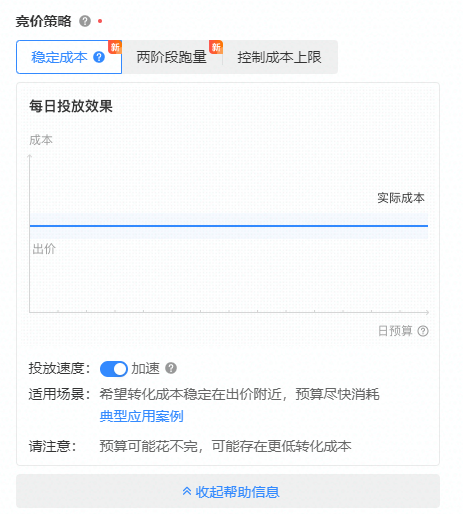The height and width of the screenshot is (514, 463).
Task: Click the 成本 axis label
Action: click(x=41, y=140)
